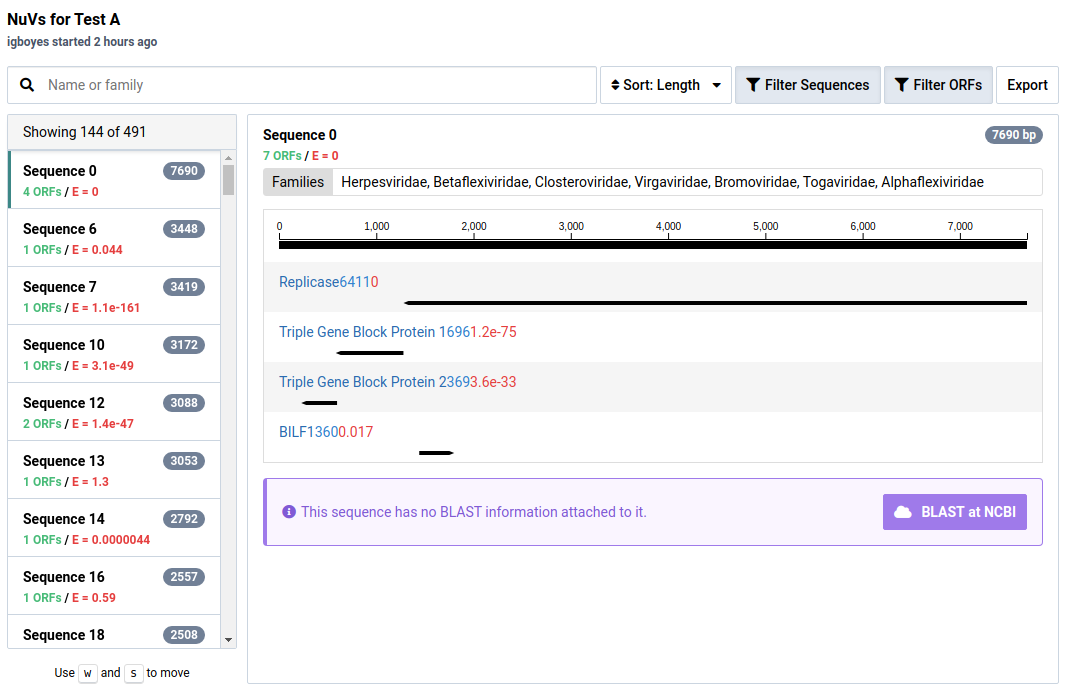Open Sequence 13 from the sidebar
Image resolution: width=1069 pixels, height=693 pixels.
[113, 470]
